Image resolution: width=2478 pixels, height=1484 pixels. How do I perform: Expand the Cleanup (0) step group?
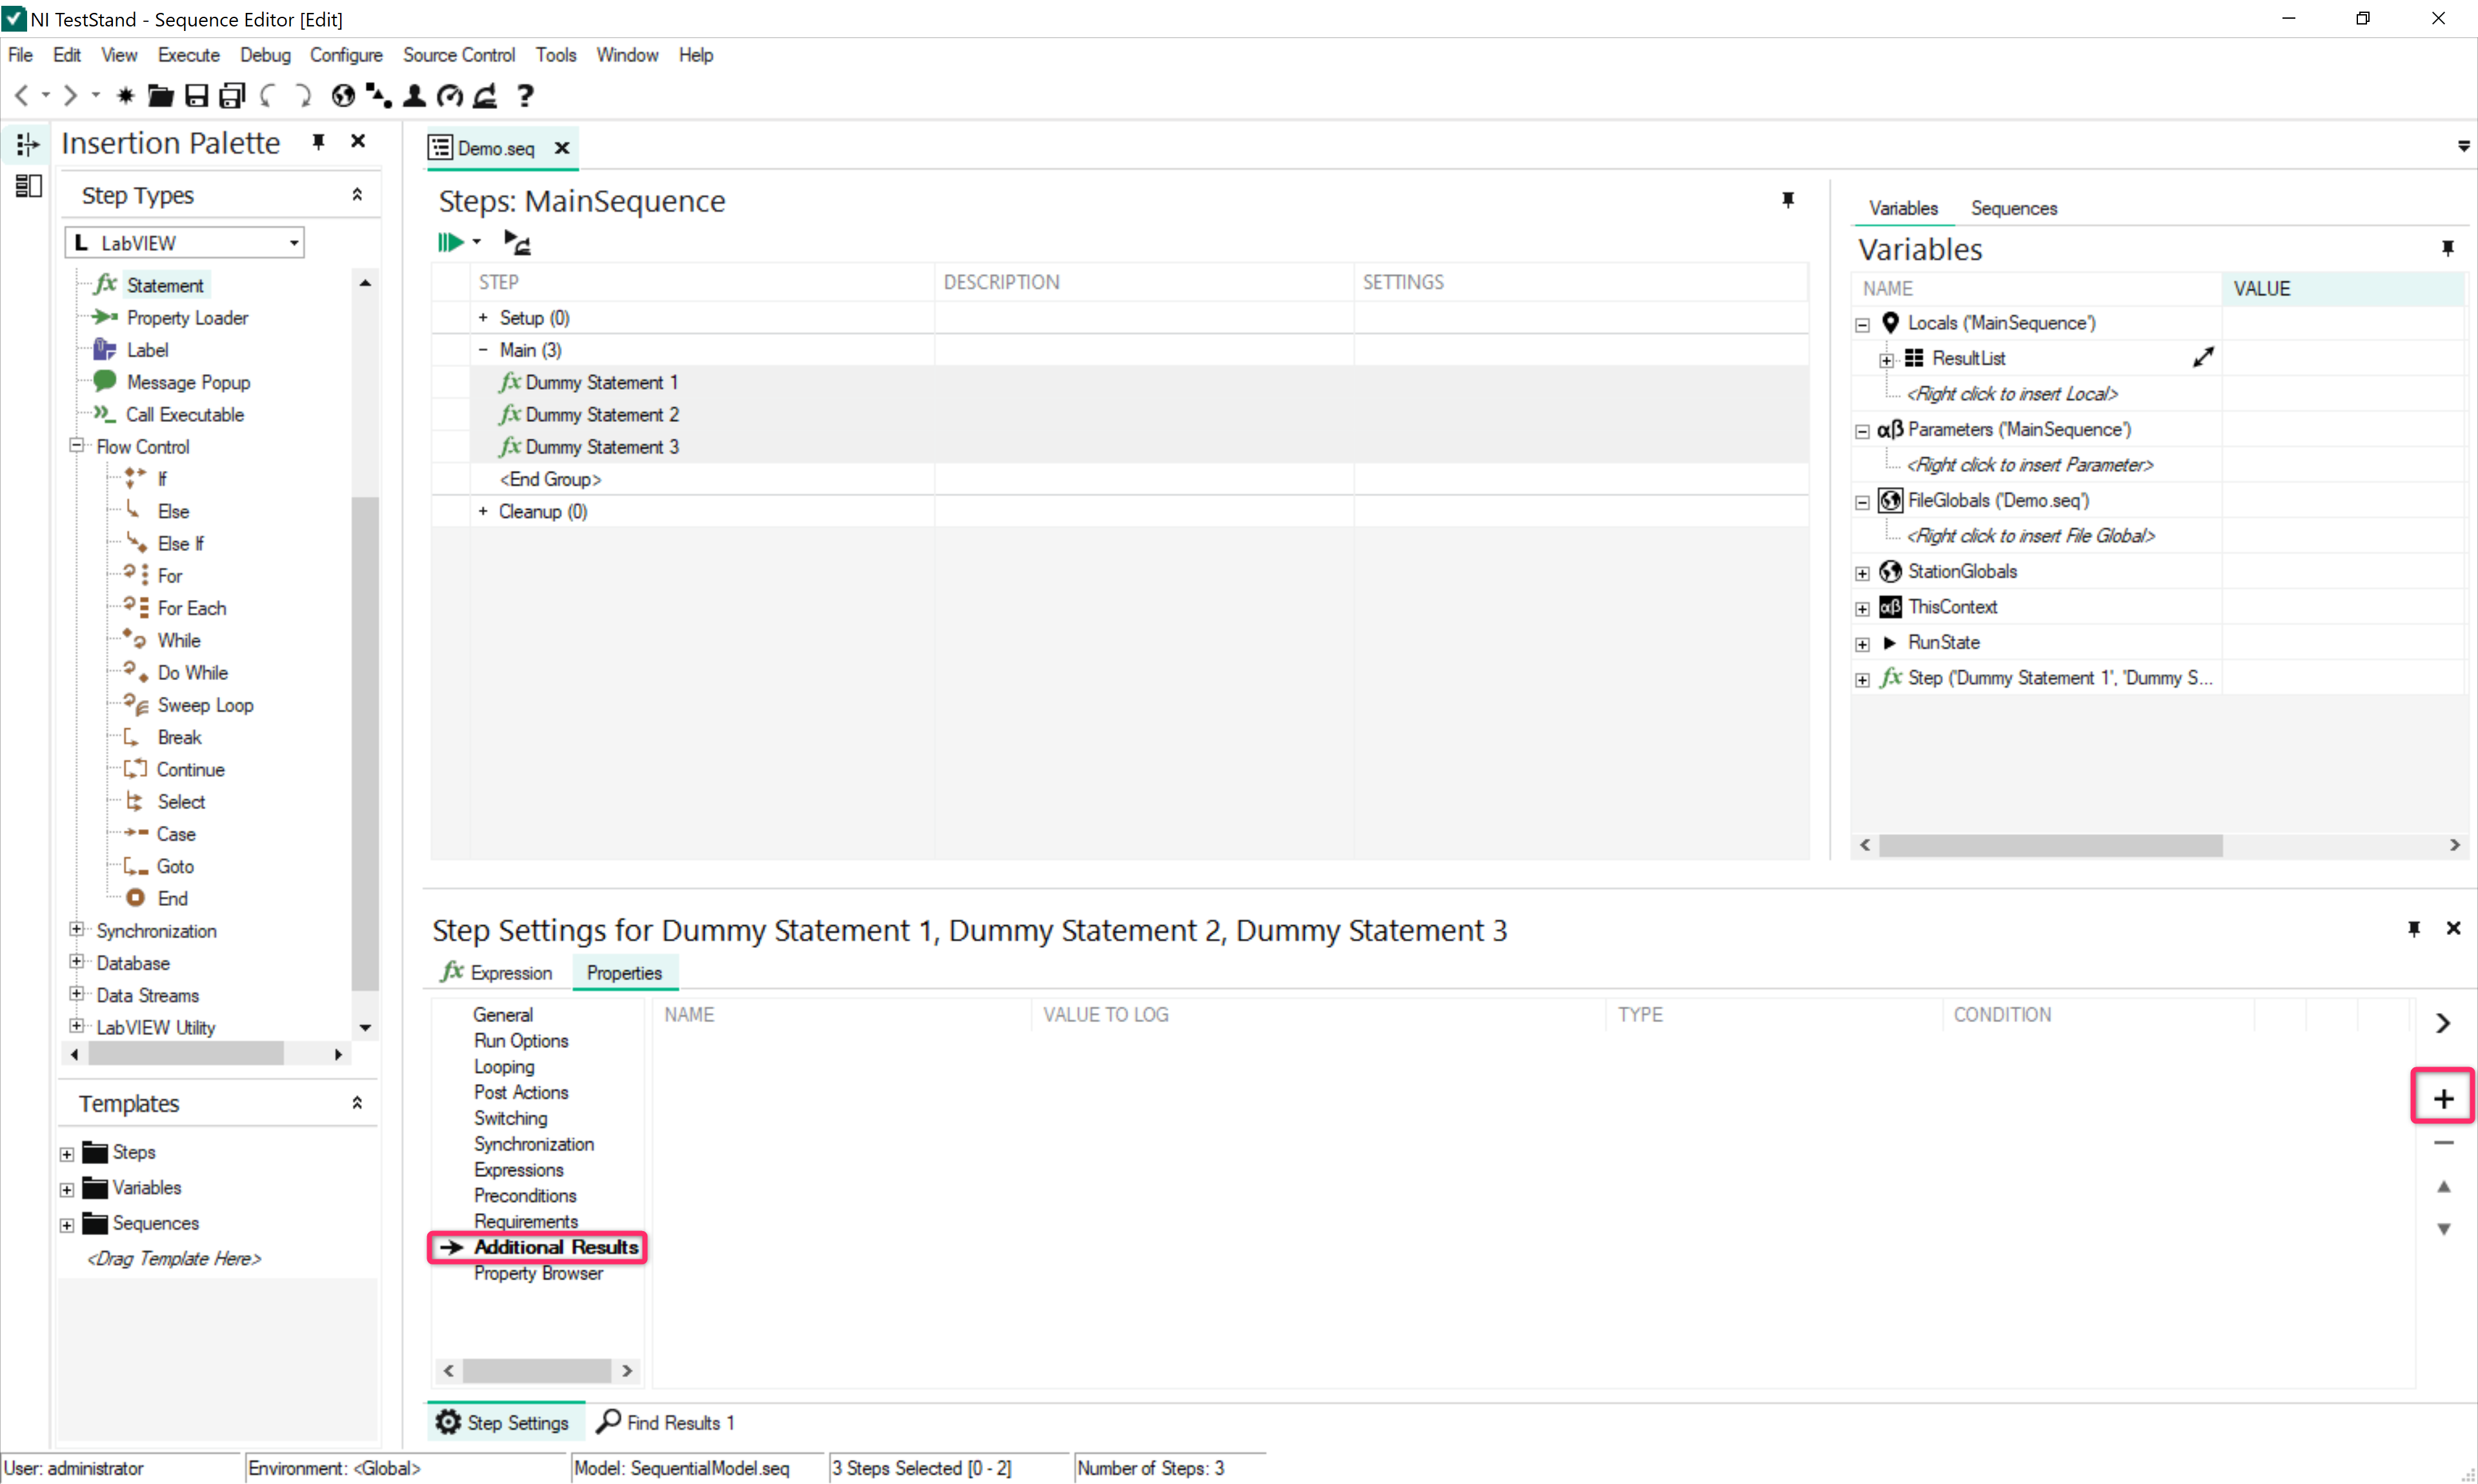coord(483,511)
